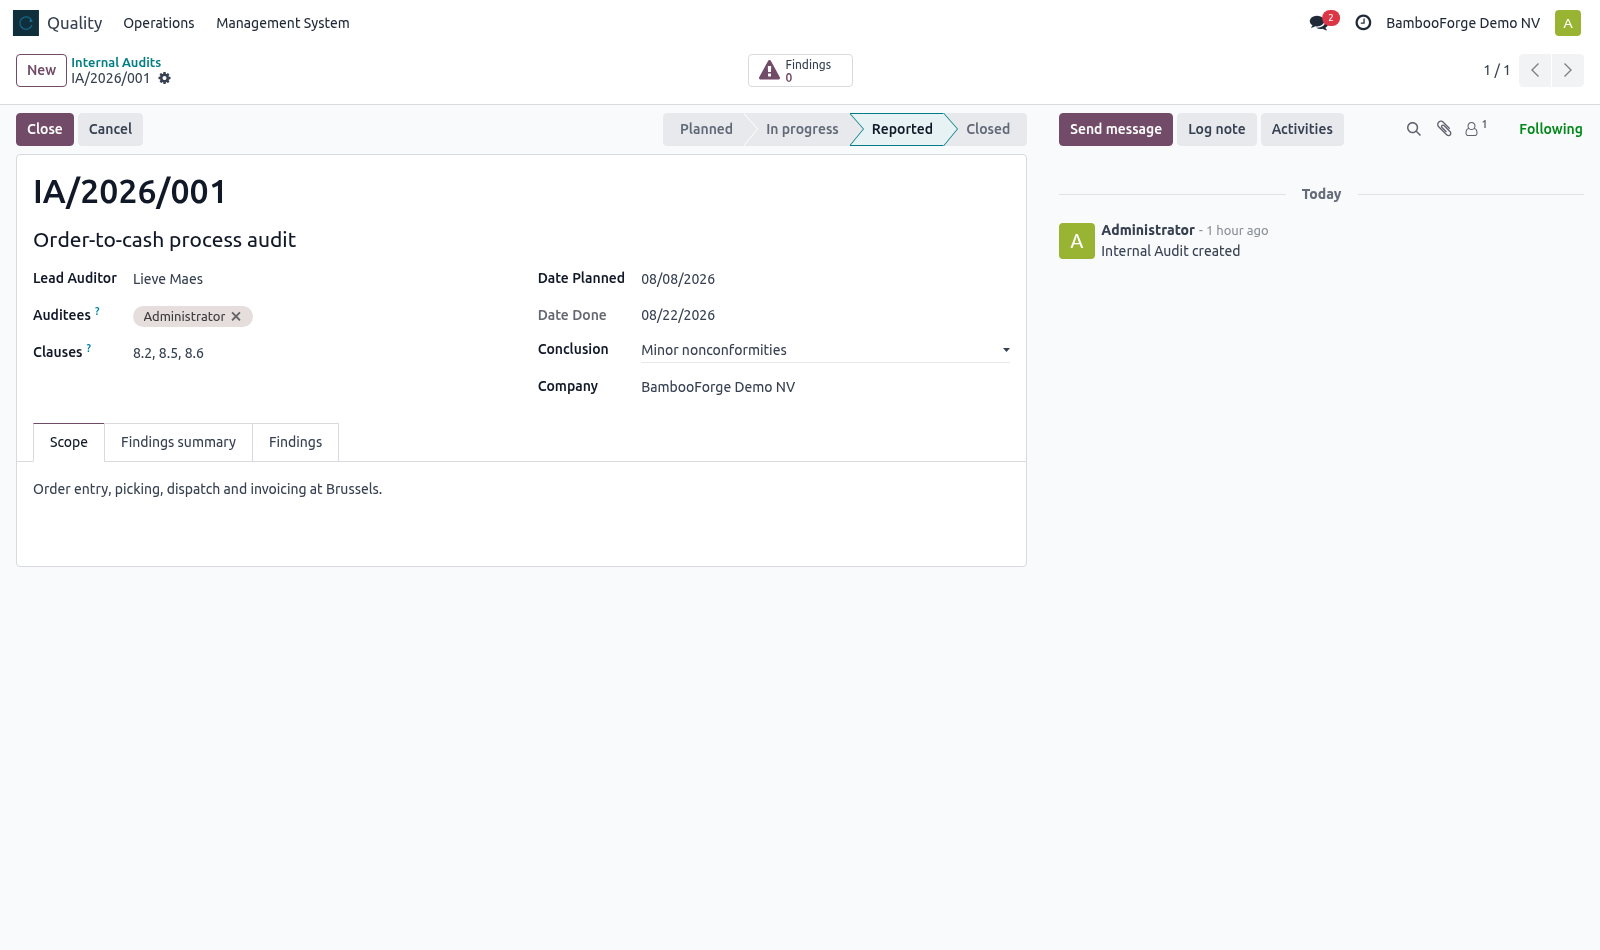This screenshot has height=950, width=1600.
Task: Cancel the internal audit
Action: 110,129
